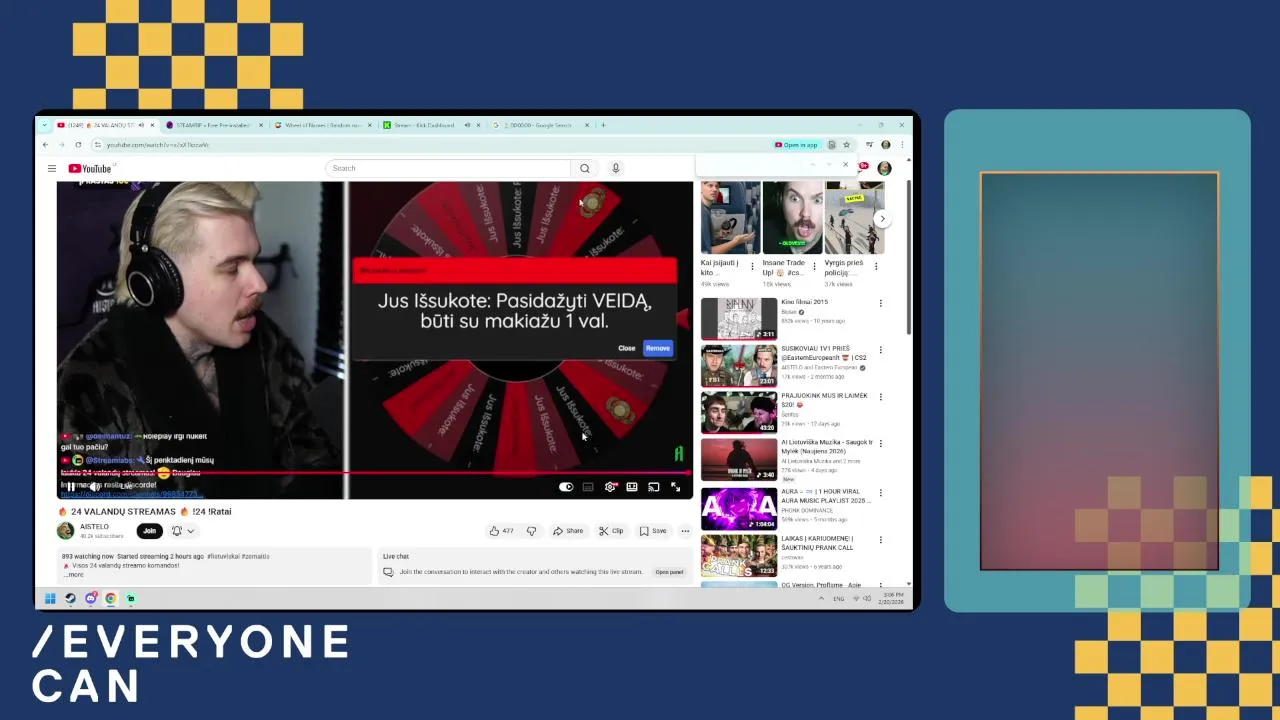Viewport: 1280px width, 720px height.
Task: Click the Close button on wheel popup
Action: (626, 348)
